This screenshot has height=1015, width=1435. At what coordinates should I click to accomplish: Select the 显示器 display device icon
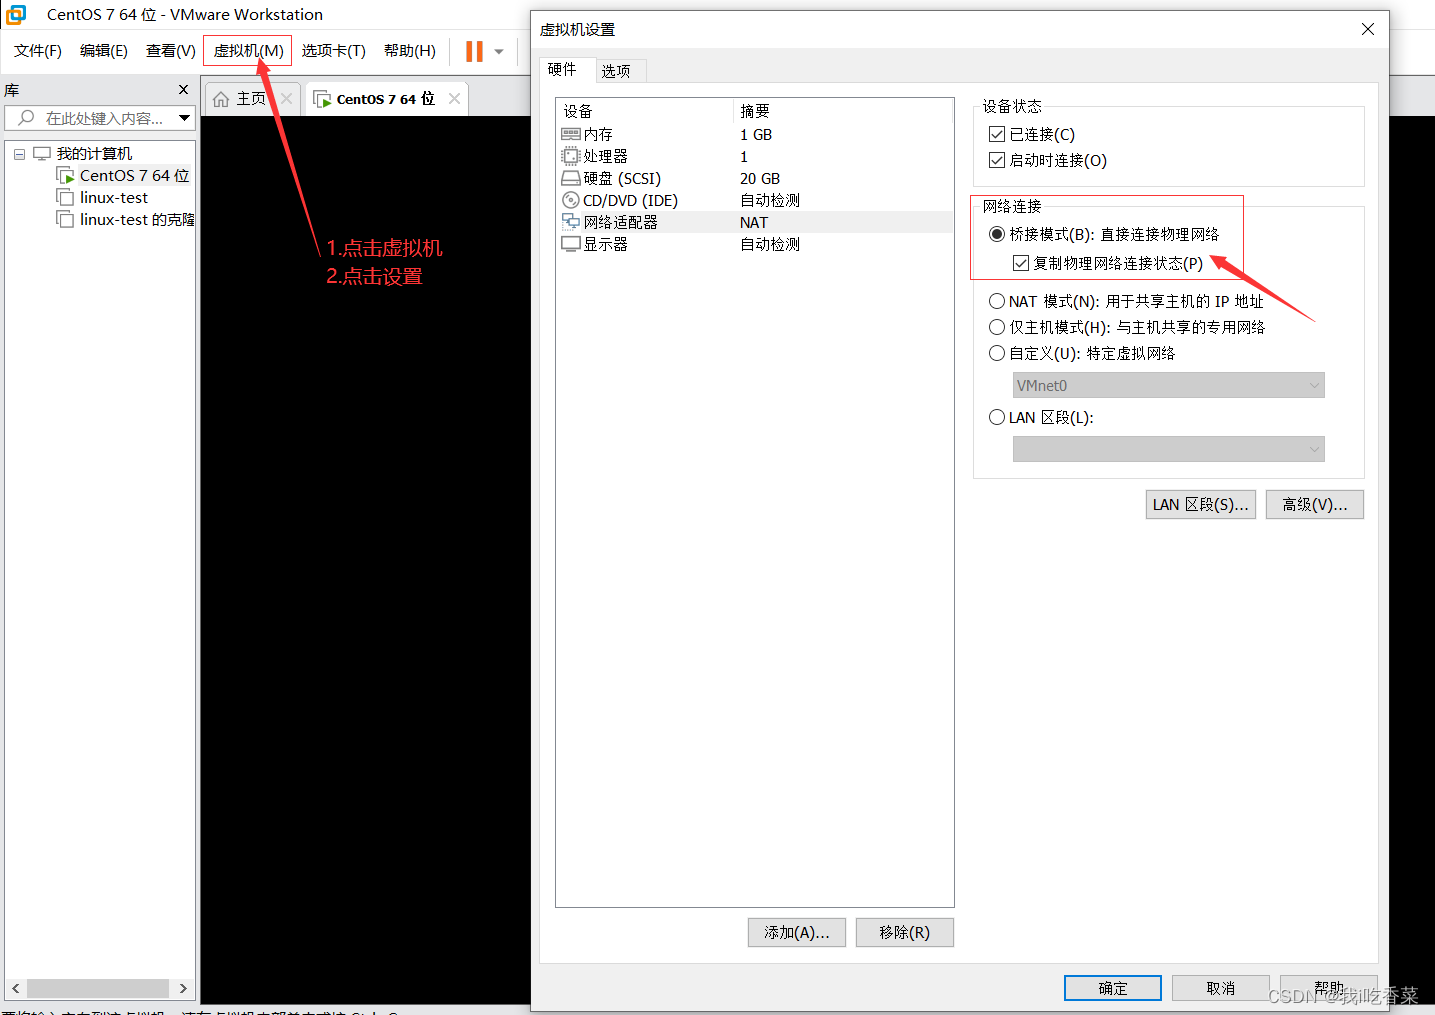[x=571, y=244]
